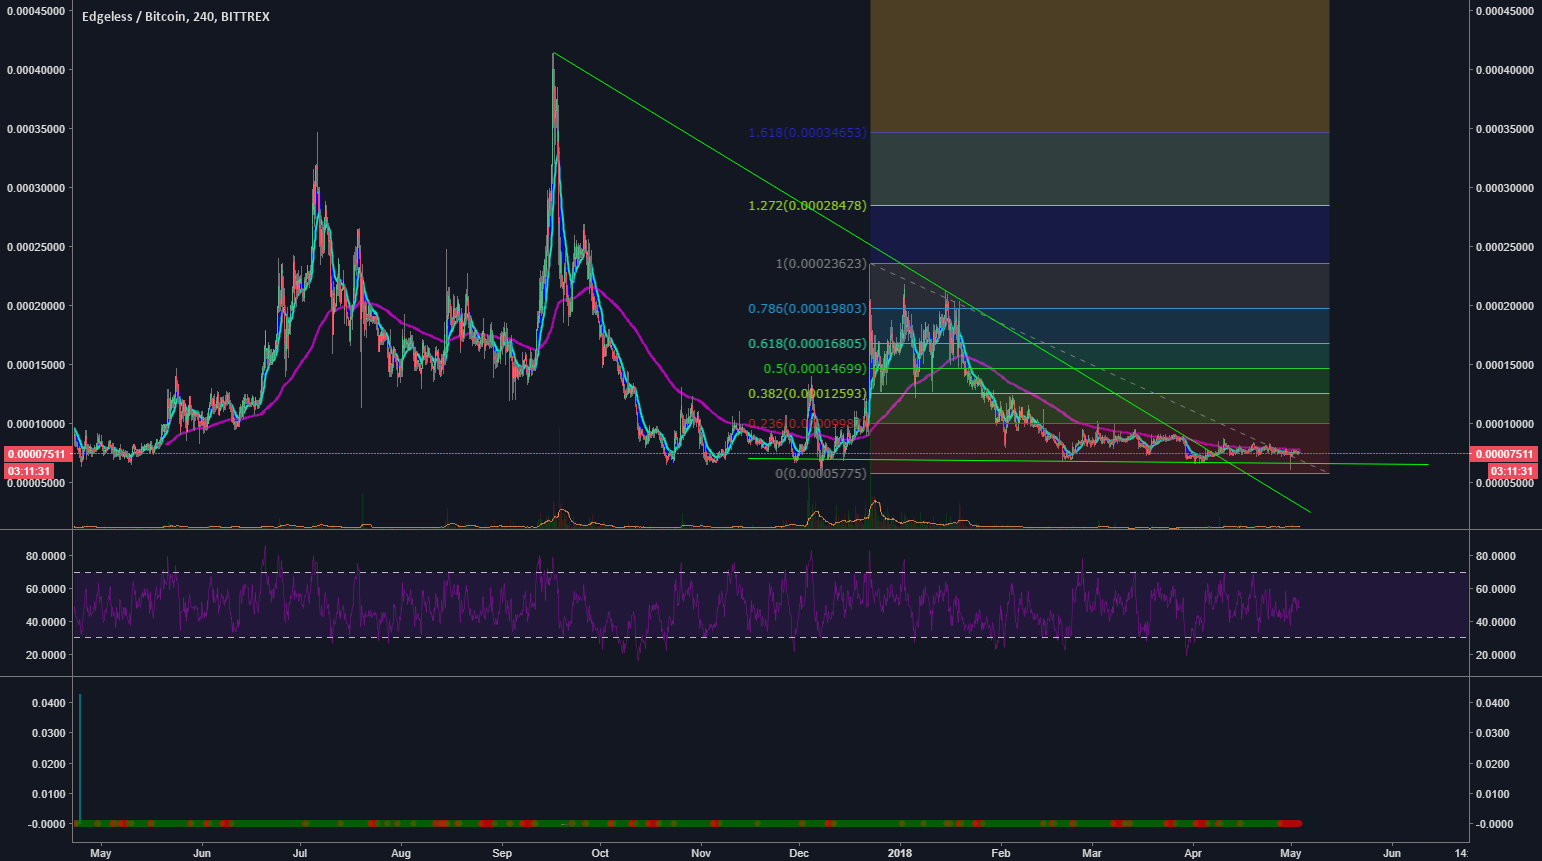Click RSI 40.0000 label on the right axis

pyautogui.click(x=1495, y=622)
